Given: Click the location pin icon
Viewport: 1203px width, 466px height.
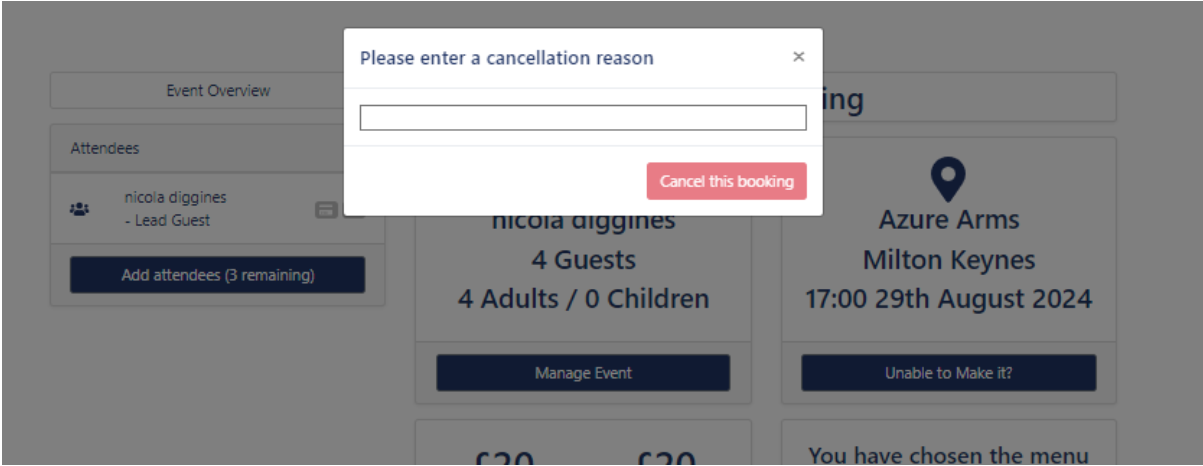Looking at the screenshot, I should (x=948, y=179).
